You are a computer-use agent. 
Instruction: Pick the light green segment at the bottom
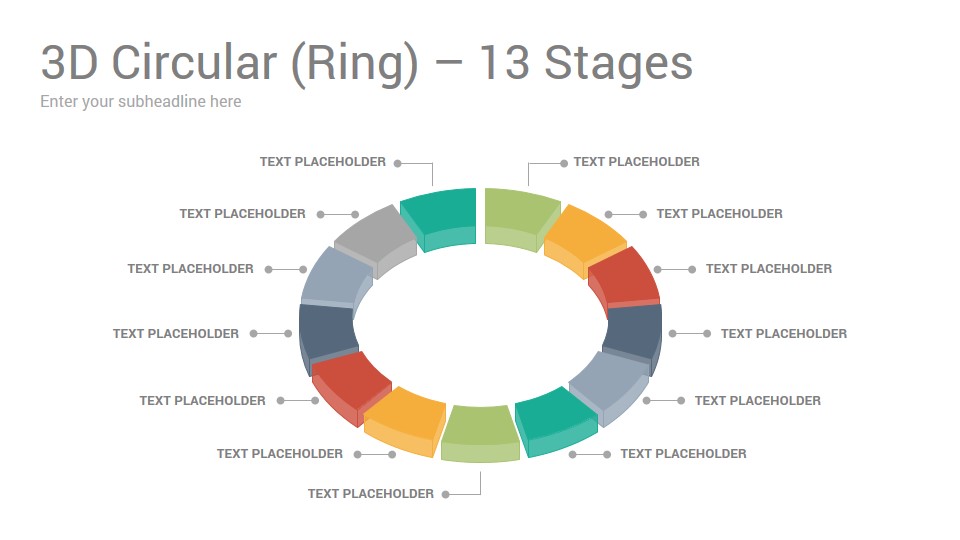tap(480, 433)
